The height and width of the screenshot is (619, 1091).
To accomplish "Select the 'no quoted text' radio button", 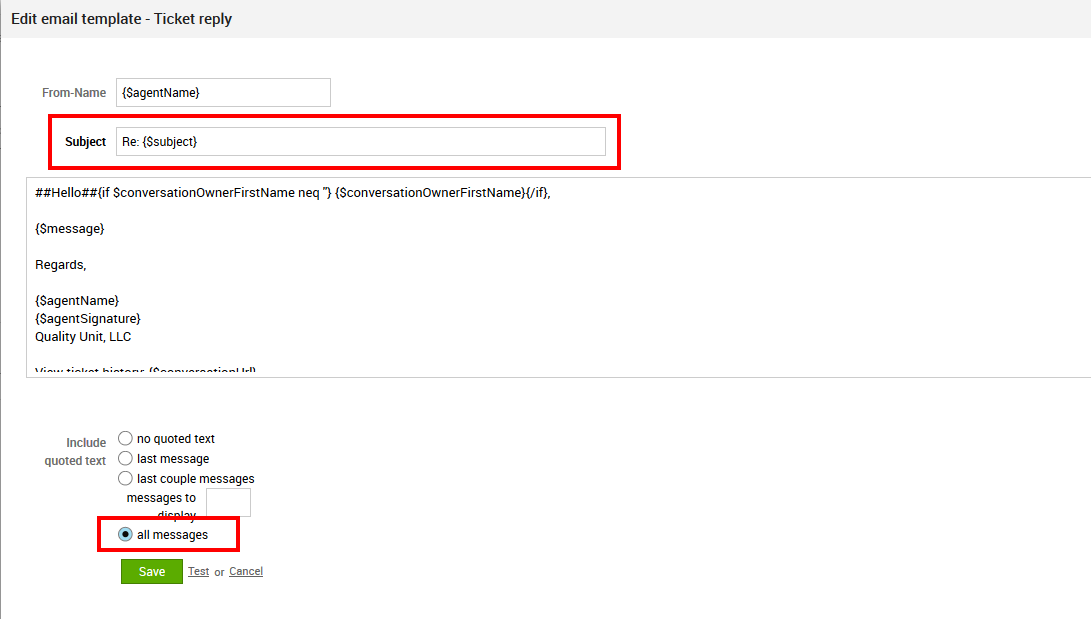I will [125, 438].
